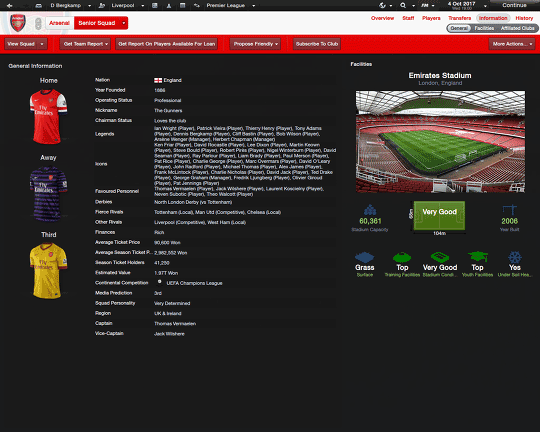
Task: Expand the Senior Squad dropdown arrow
Action: 124,23
